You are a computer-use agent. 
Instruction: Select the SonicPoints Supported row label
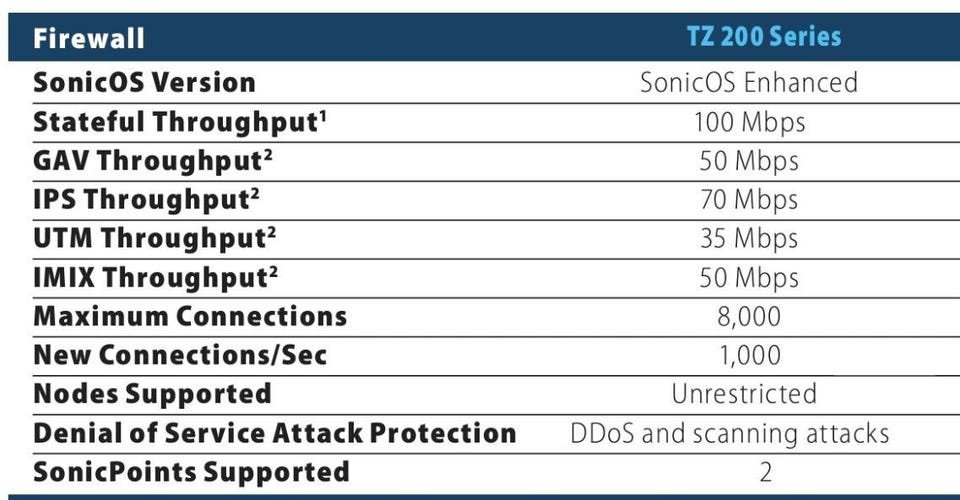(192, 472)
